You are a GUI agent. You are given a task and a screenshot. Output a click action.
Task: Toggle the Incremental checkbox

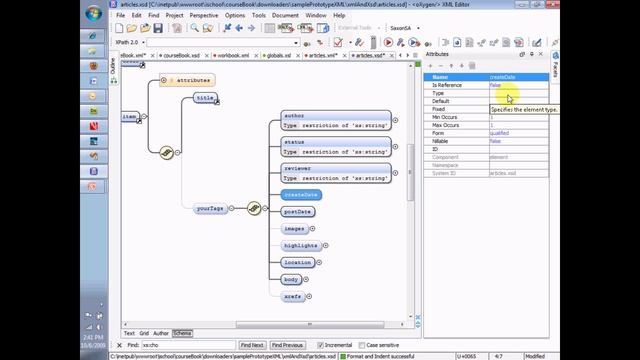point(320,345)
